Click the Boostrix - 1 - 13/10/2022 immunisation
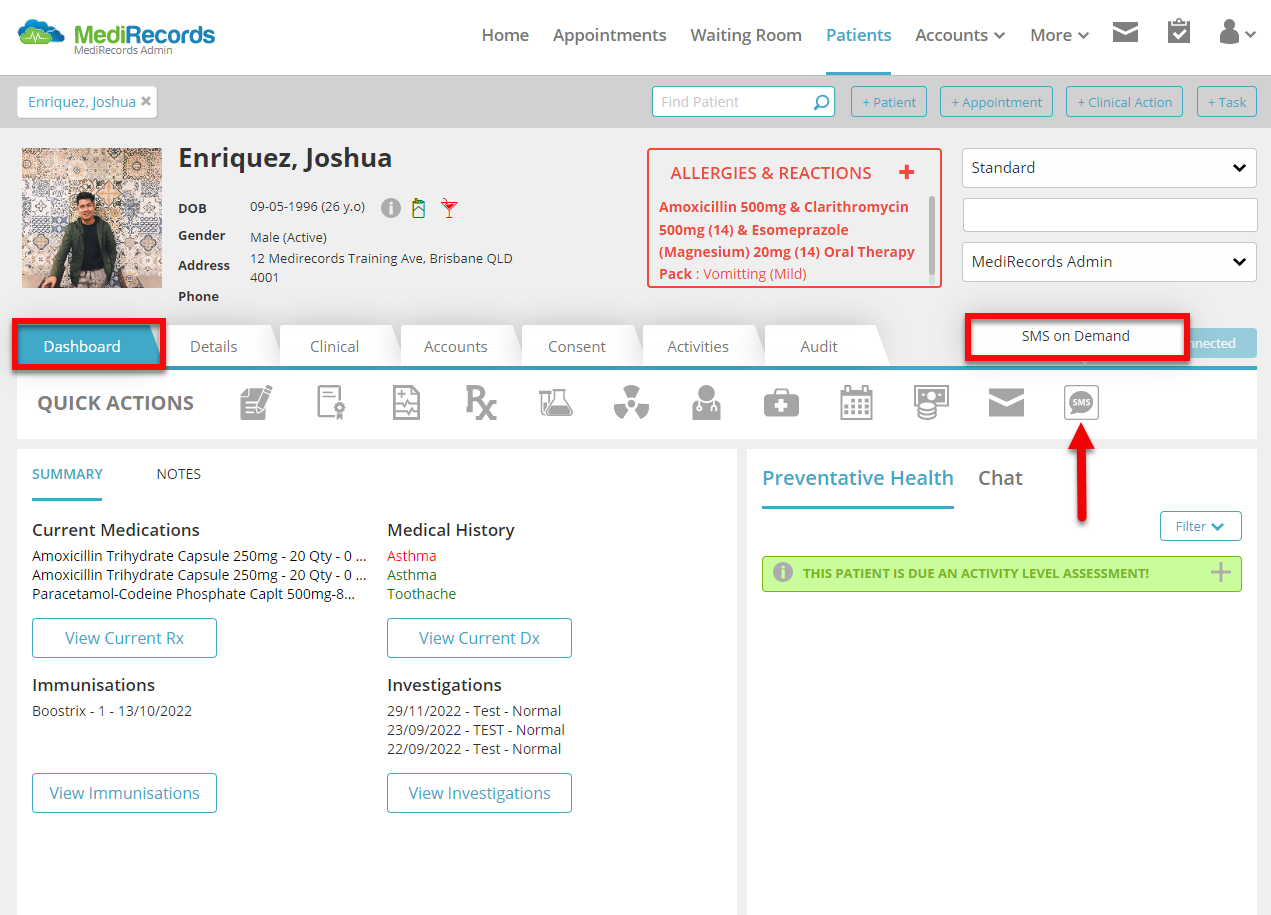 coord(112,711)
